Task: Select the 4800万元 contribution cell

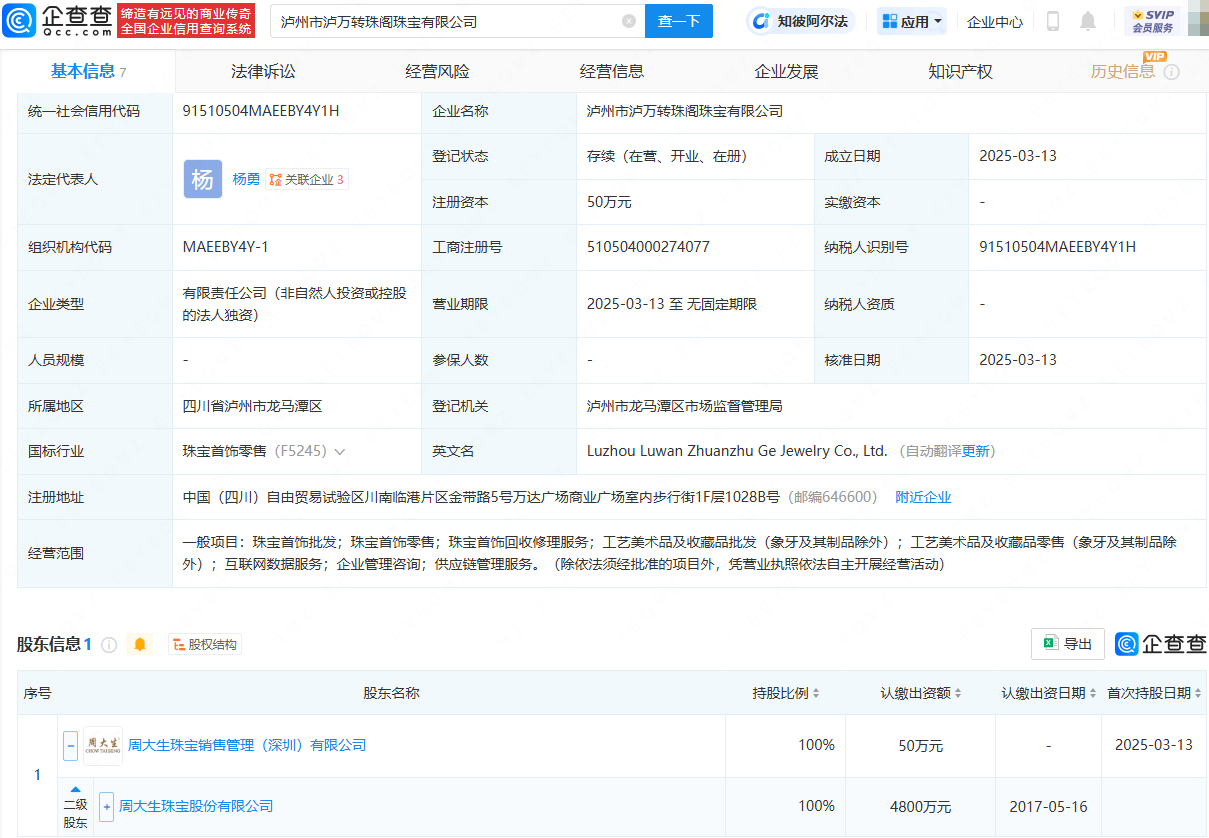Action: [921, 806]
